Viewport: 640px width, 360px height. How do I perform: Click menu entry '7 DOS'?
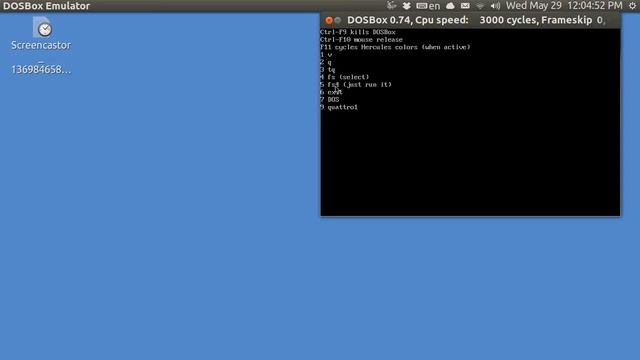point(329,100)
